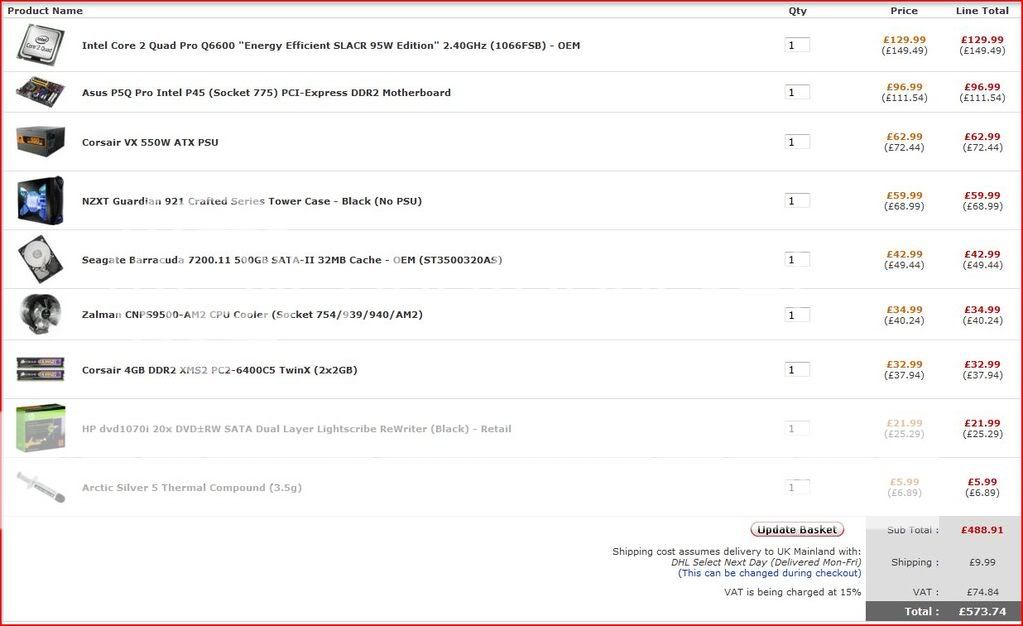Click the £32.99 price for Corsair memory
Screen dimensions: 1023x626
pos(904,364)
